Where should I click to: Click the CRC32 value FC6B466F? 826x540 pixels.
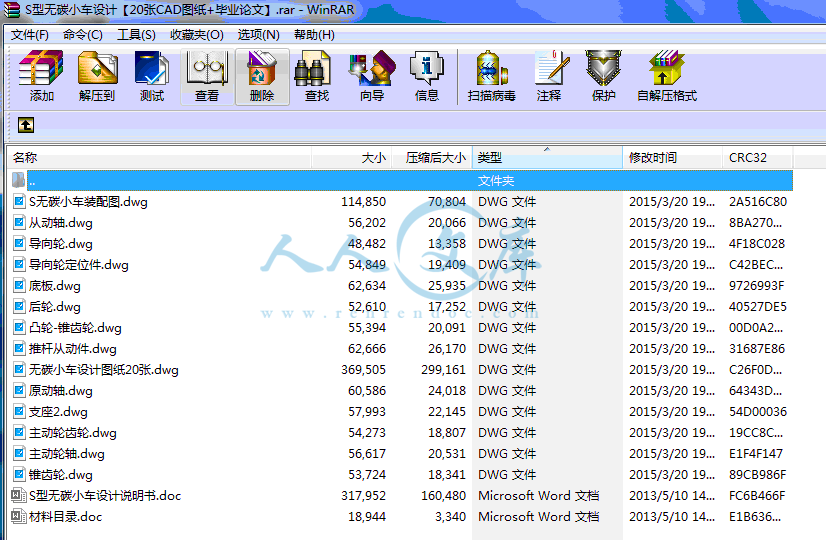757,496
